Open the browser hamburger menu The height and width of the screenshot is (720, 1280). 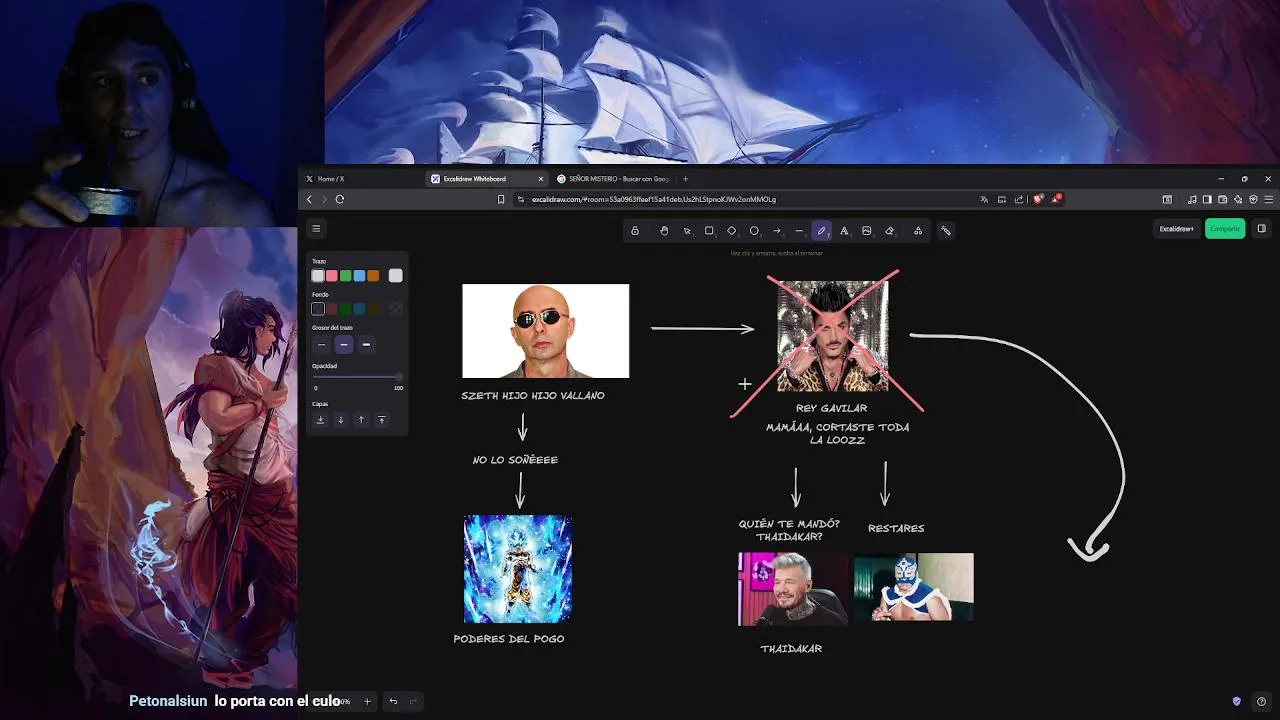coord(1270,199)
